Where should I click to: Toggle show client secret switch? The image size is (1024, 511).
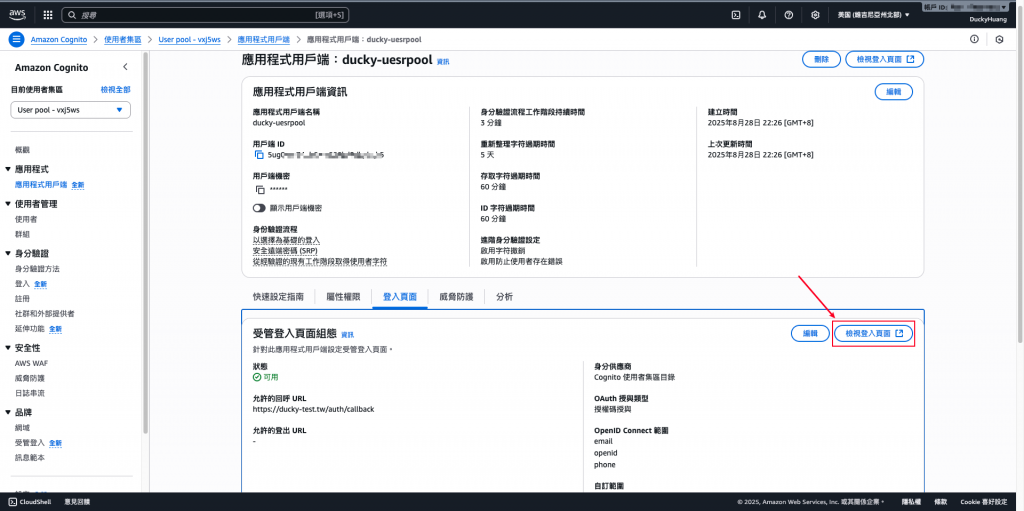pyautogui.click(x=259, y=208)
